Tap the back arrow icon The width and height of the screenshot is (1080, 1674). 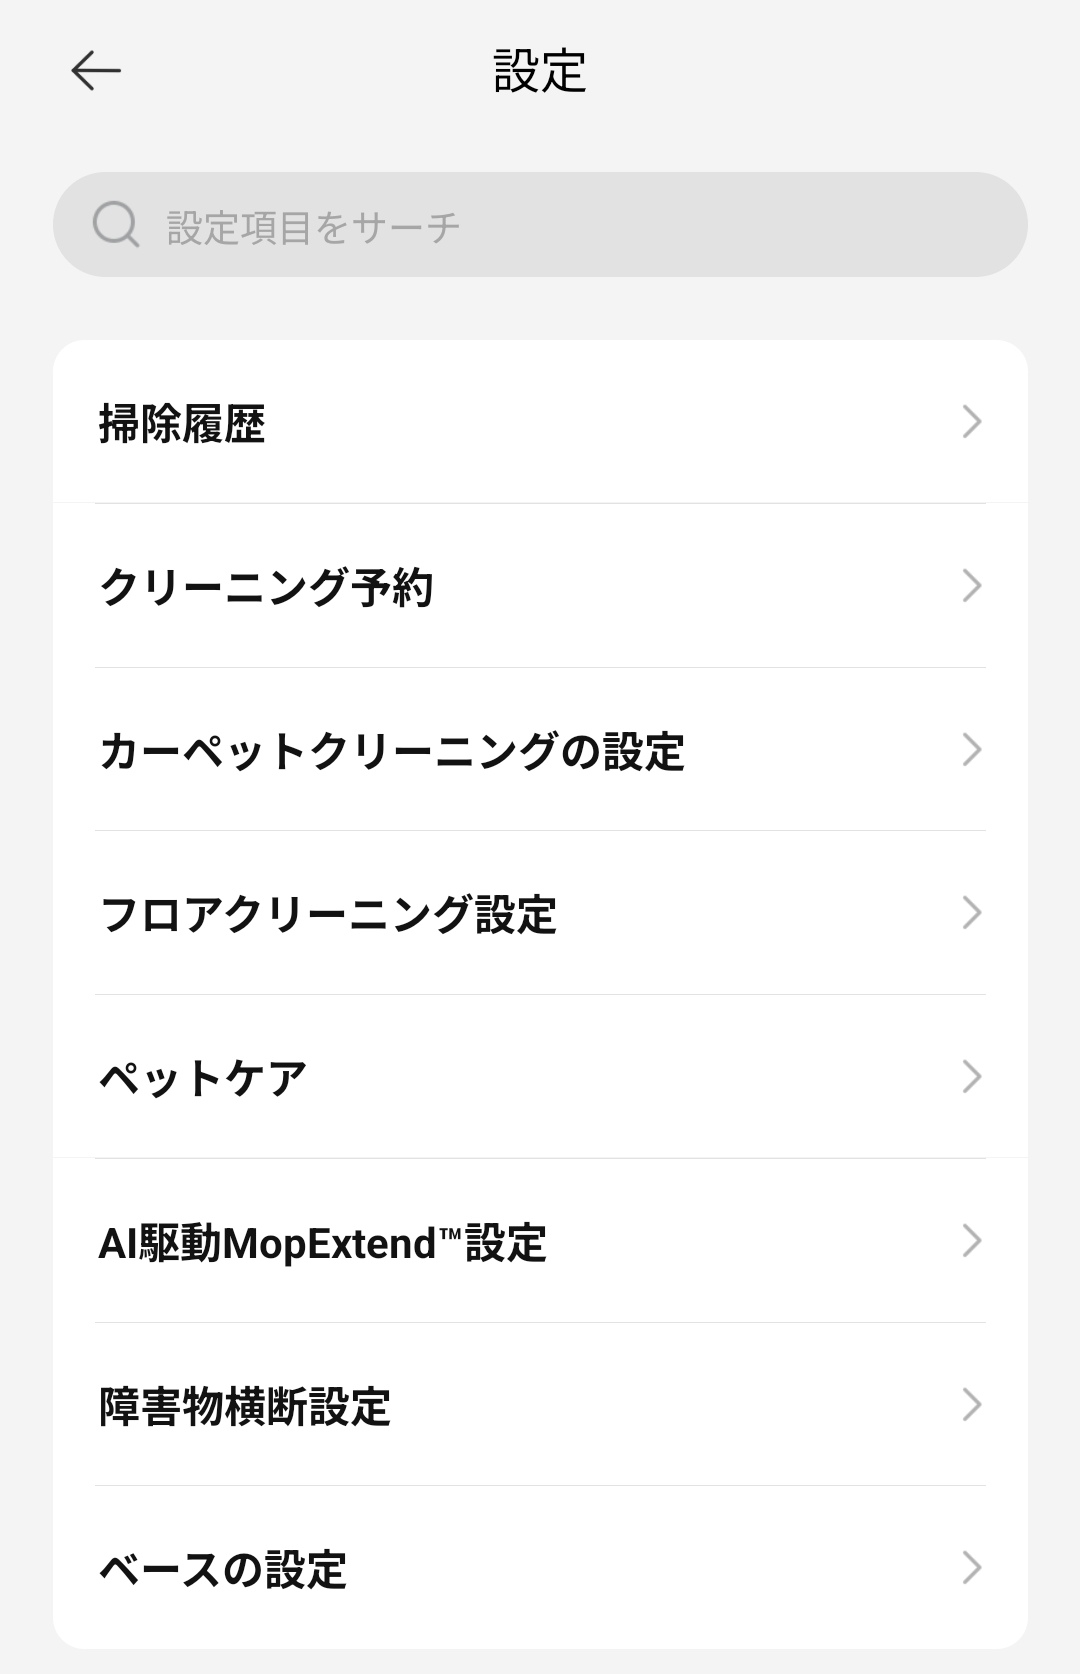[96, 71]
